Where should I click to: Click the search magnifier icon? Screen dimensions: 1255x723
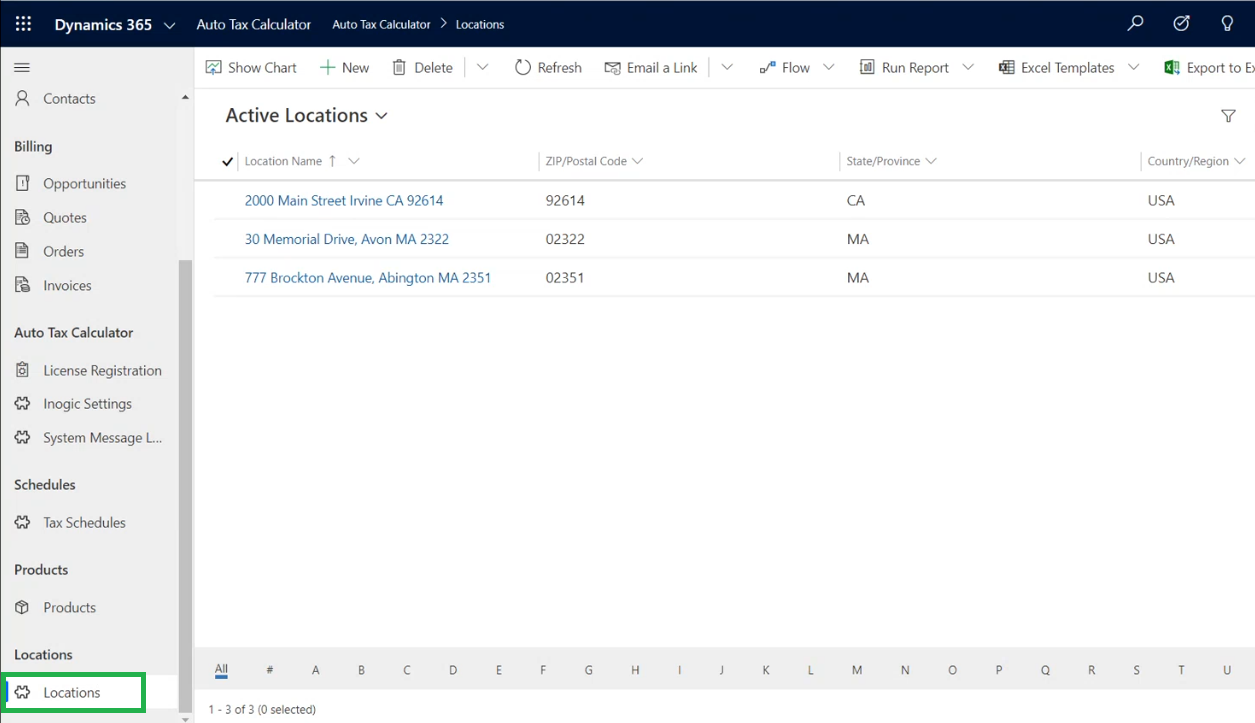[1135, 23]
